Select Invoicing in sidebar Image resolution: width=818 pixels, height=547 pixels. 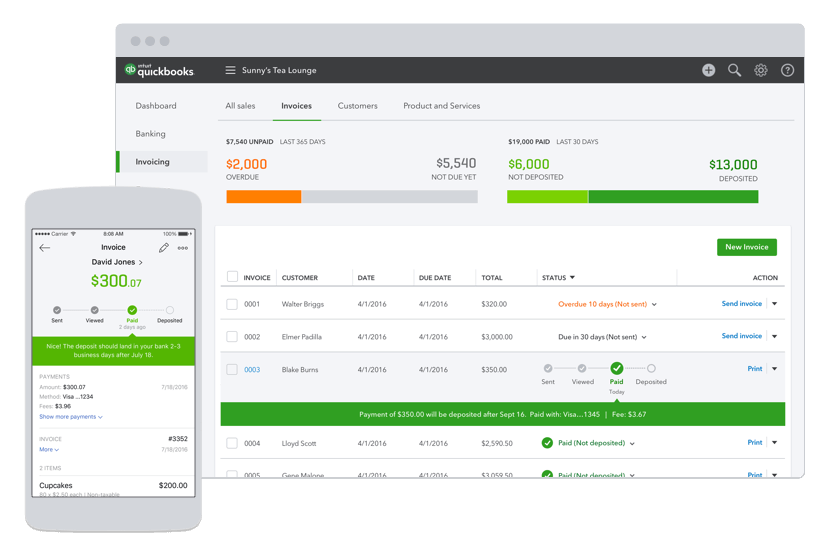click(162, 162)
